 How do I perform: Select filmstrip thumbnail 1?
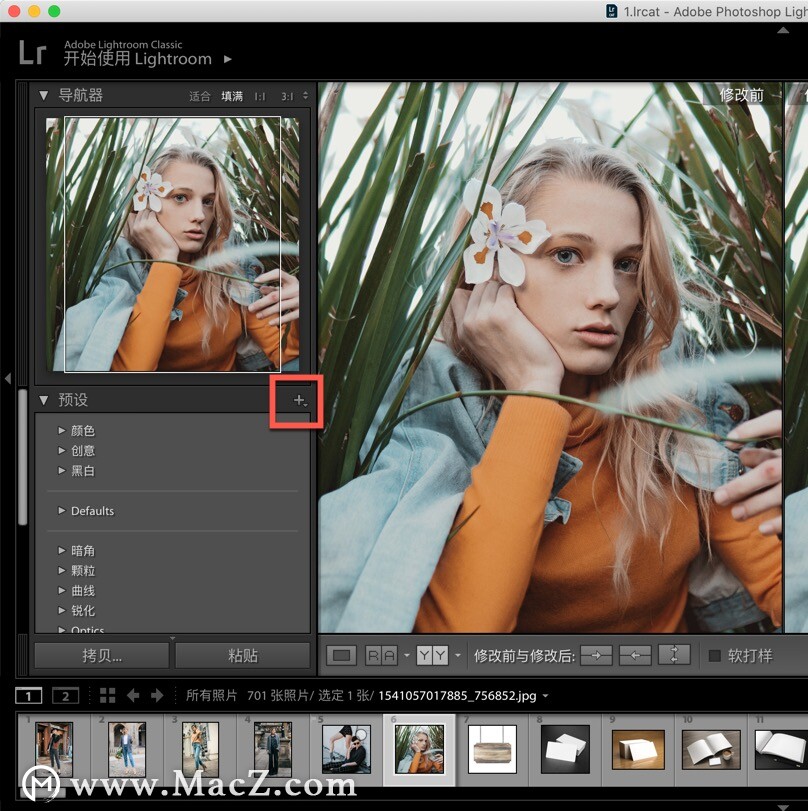(54, 748)
